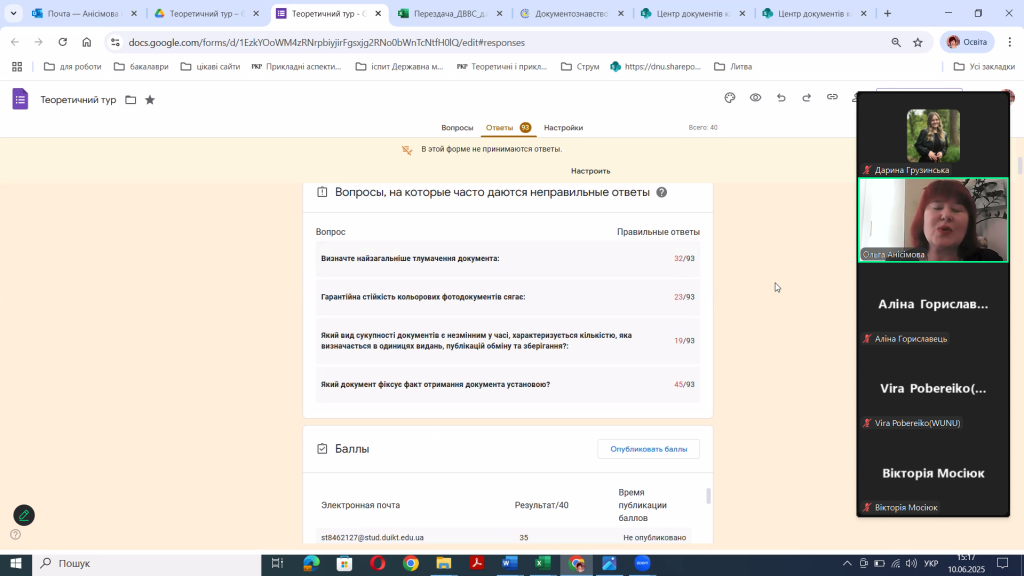Click the undo arrow in Forms header
Viewport: 1024px width, 576px height.
tap(781, 98)
